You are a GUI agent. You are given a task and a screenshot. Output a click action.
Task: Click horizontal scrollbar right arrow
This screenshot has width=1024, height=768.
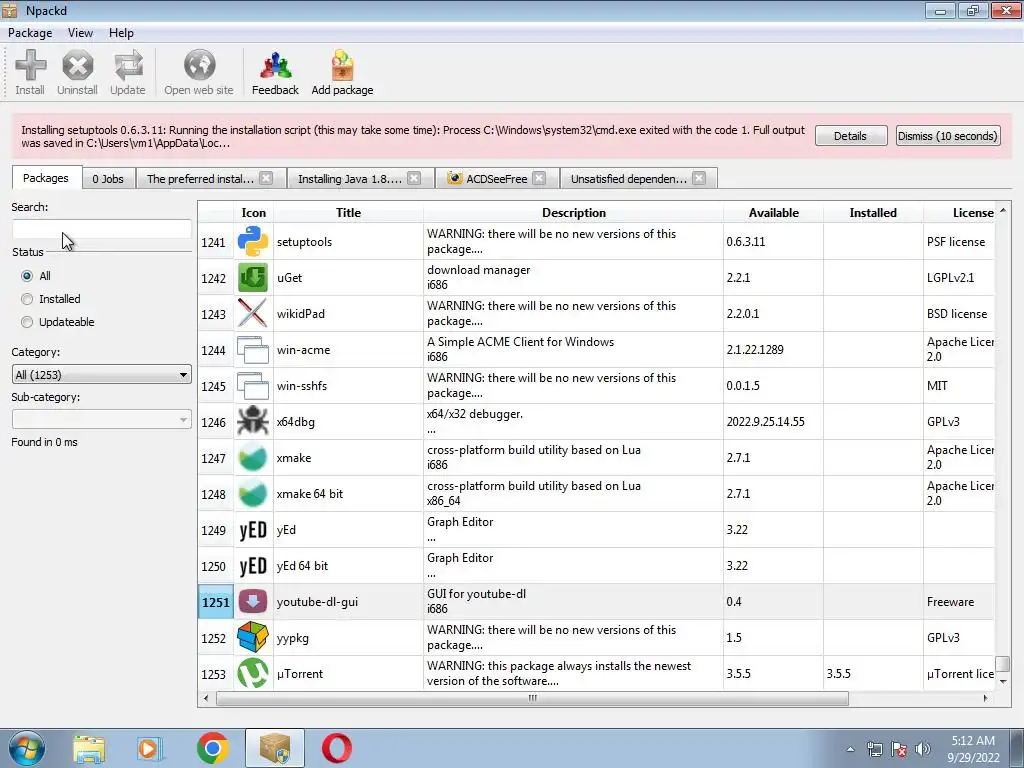(x=985, y=698)
